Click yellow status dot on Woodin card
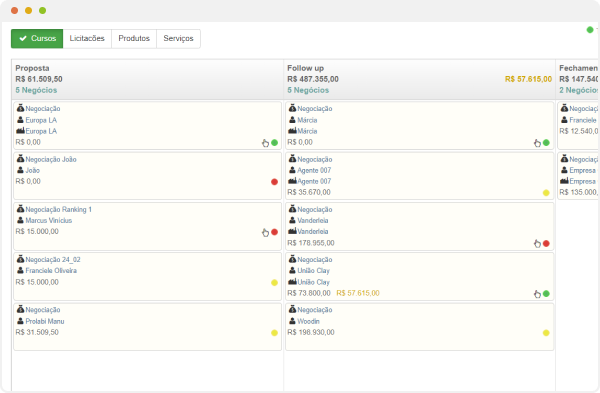 [x=546, y=333]
